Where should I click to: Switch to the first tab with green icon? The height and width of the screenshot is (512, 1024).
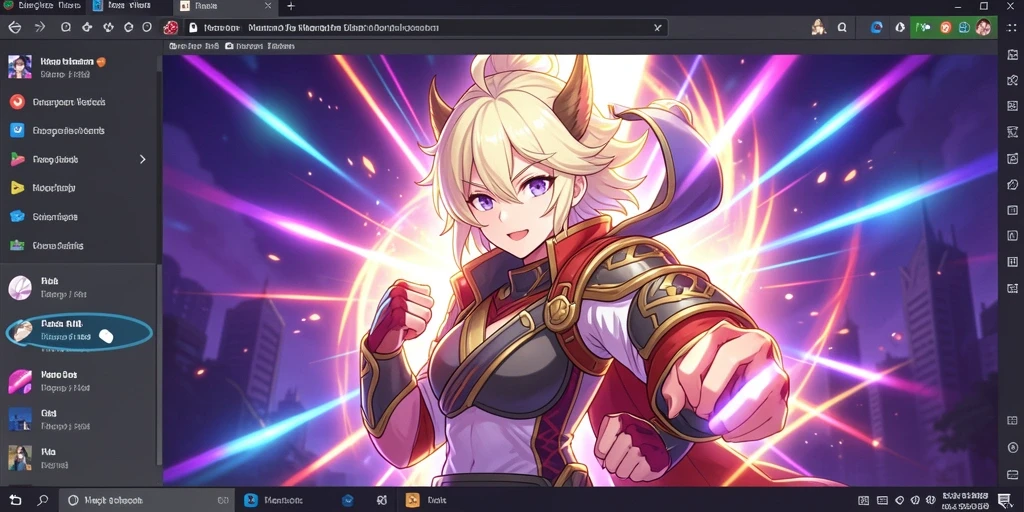click(42, 6)
